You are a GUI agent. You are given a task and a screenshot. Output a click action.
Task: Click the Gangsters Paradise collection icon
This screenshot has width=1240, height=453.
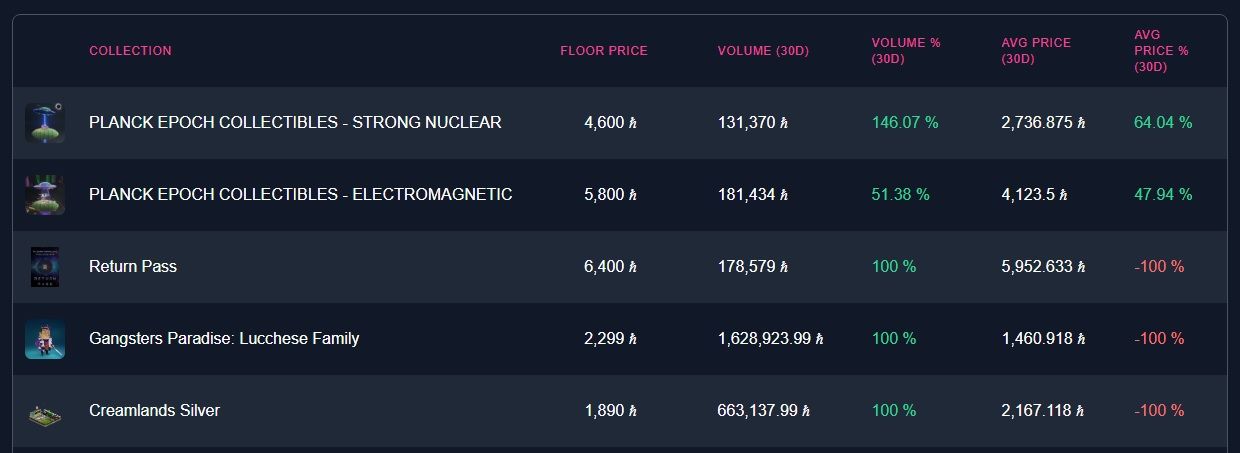click(45, 339)
